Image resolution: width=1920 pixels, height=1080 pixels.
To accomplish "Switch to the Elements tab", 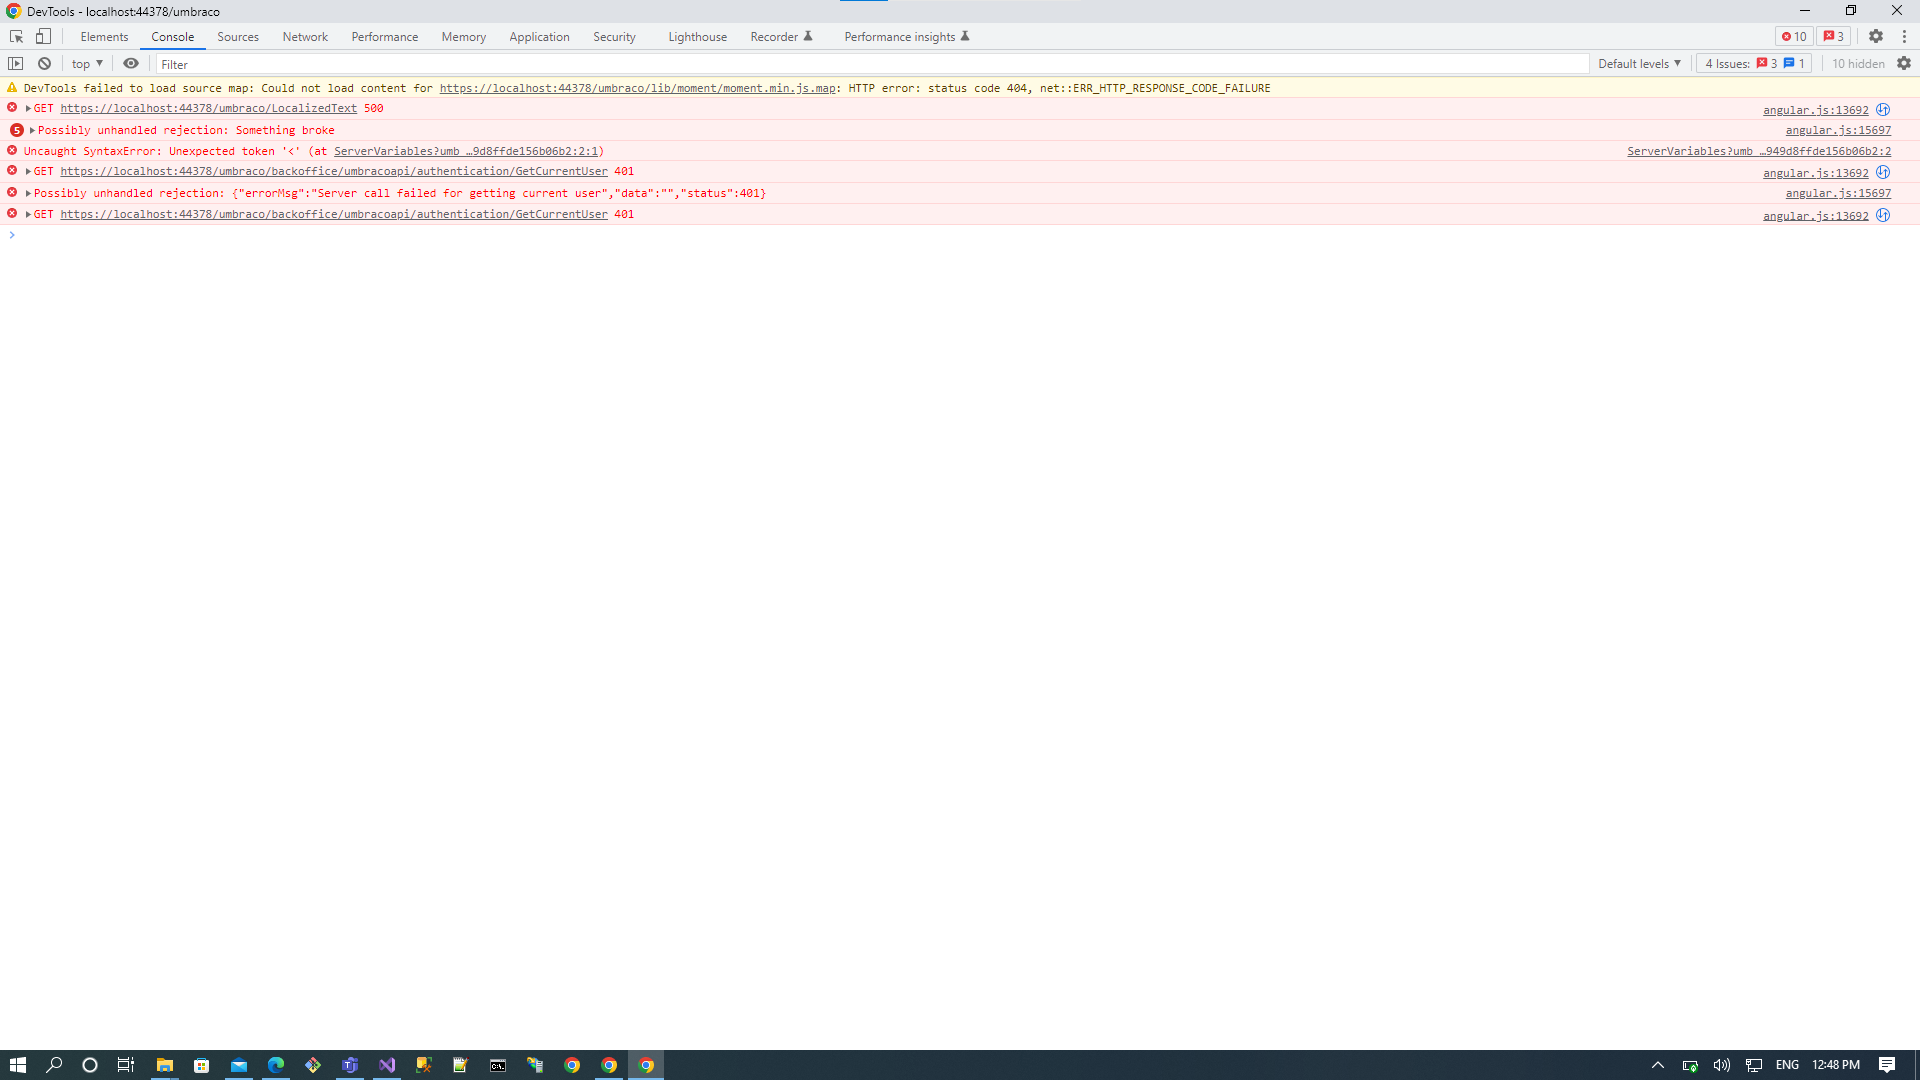I will point(104,36).
